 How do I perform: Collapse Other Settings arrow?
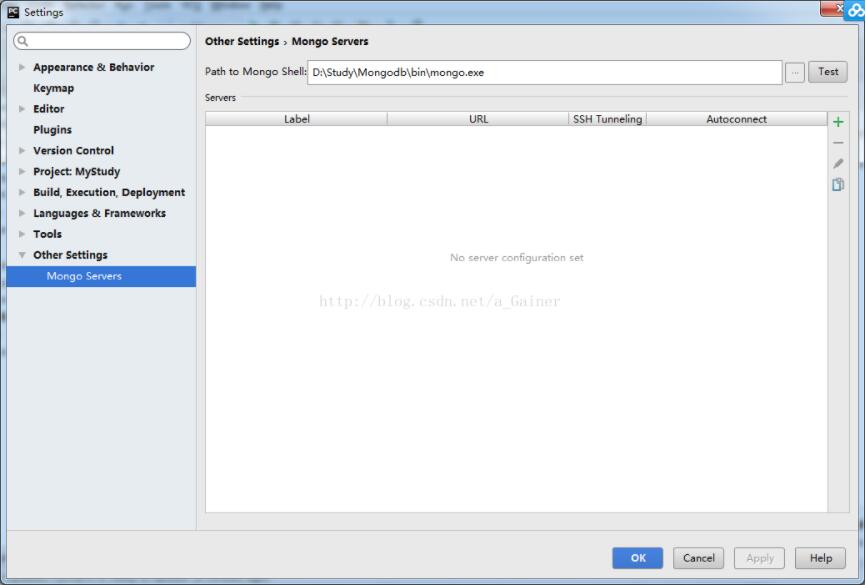22,255
